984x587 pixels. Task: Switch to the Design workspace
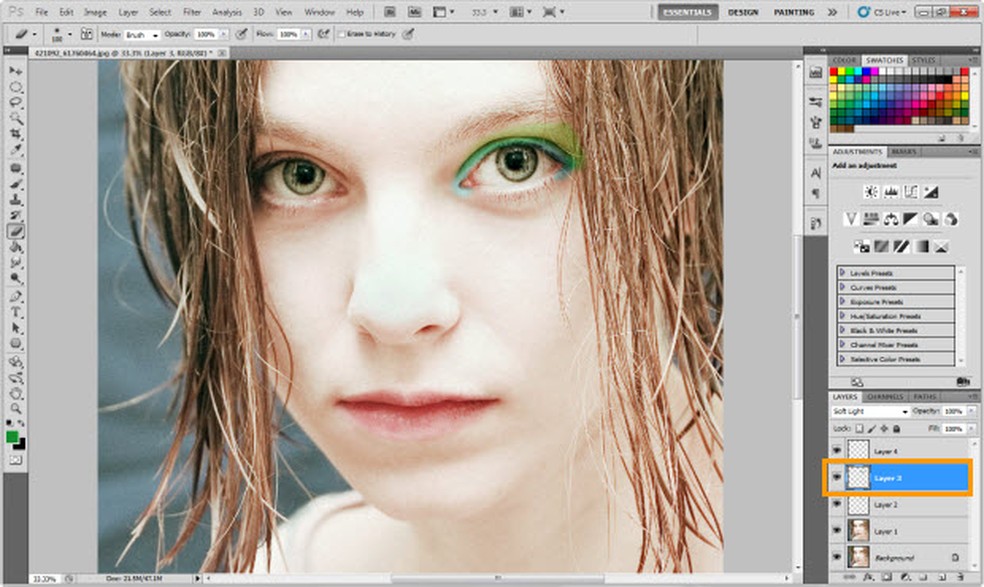[x=742, y=12]
